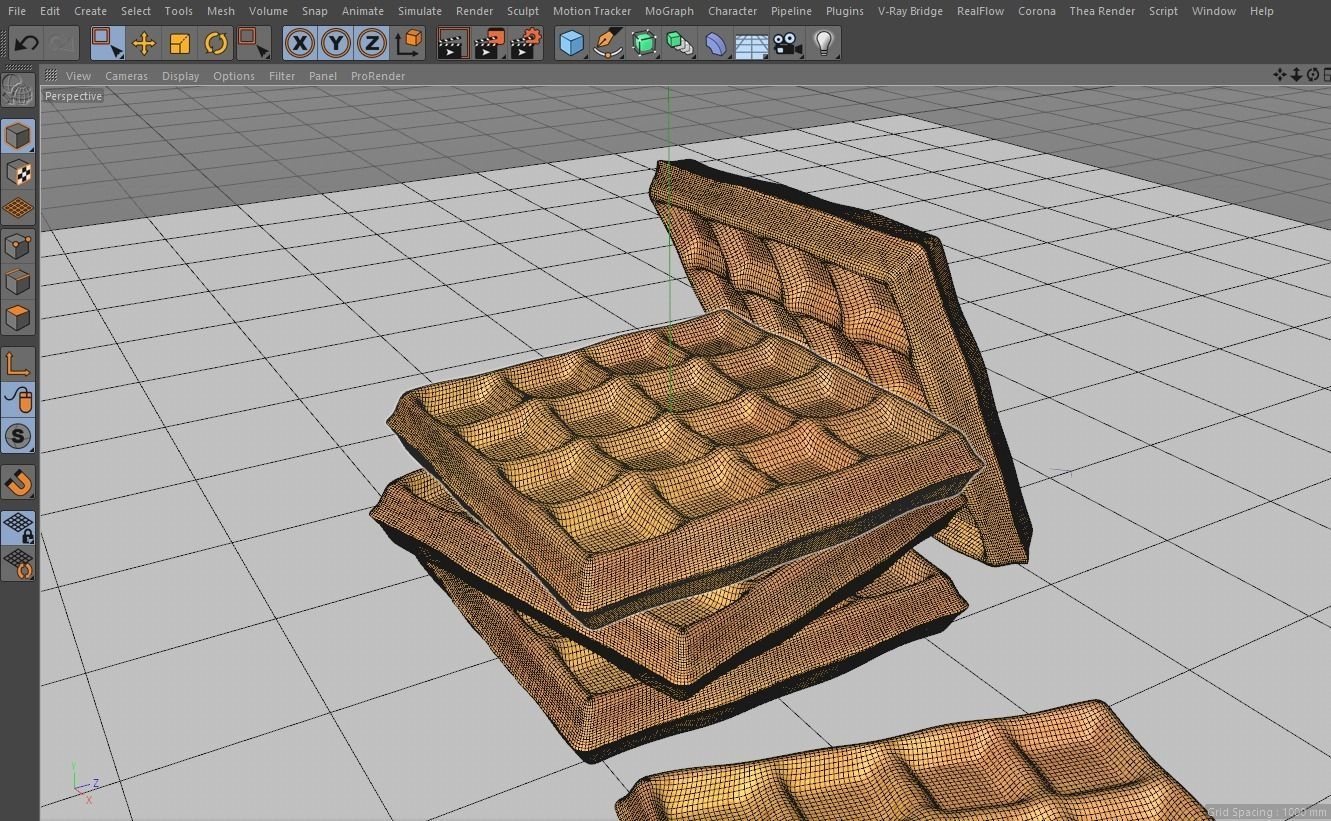The width and height of the screenshot is (1331, 821).
Task: Open Camera objects flyout
Action: 788,43
